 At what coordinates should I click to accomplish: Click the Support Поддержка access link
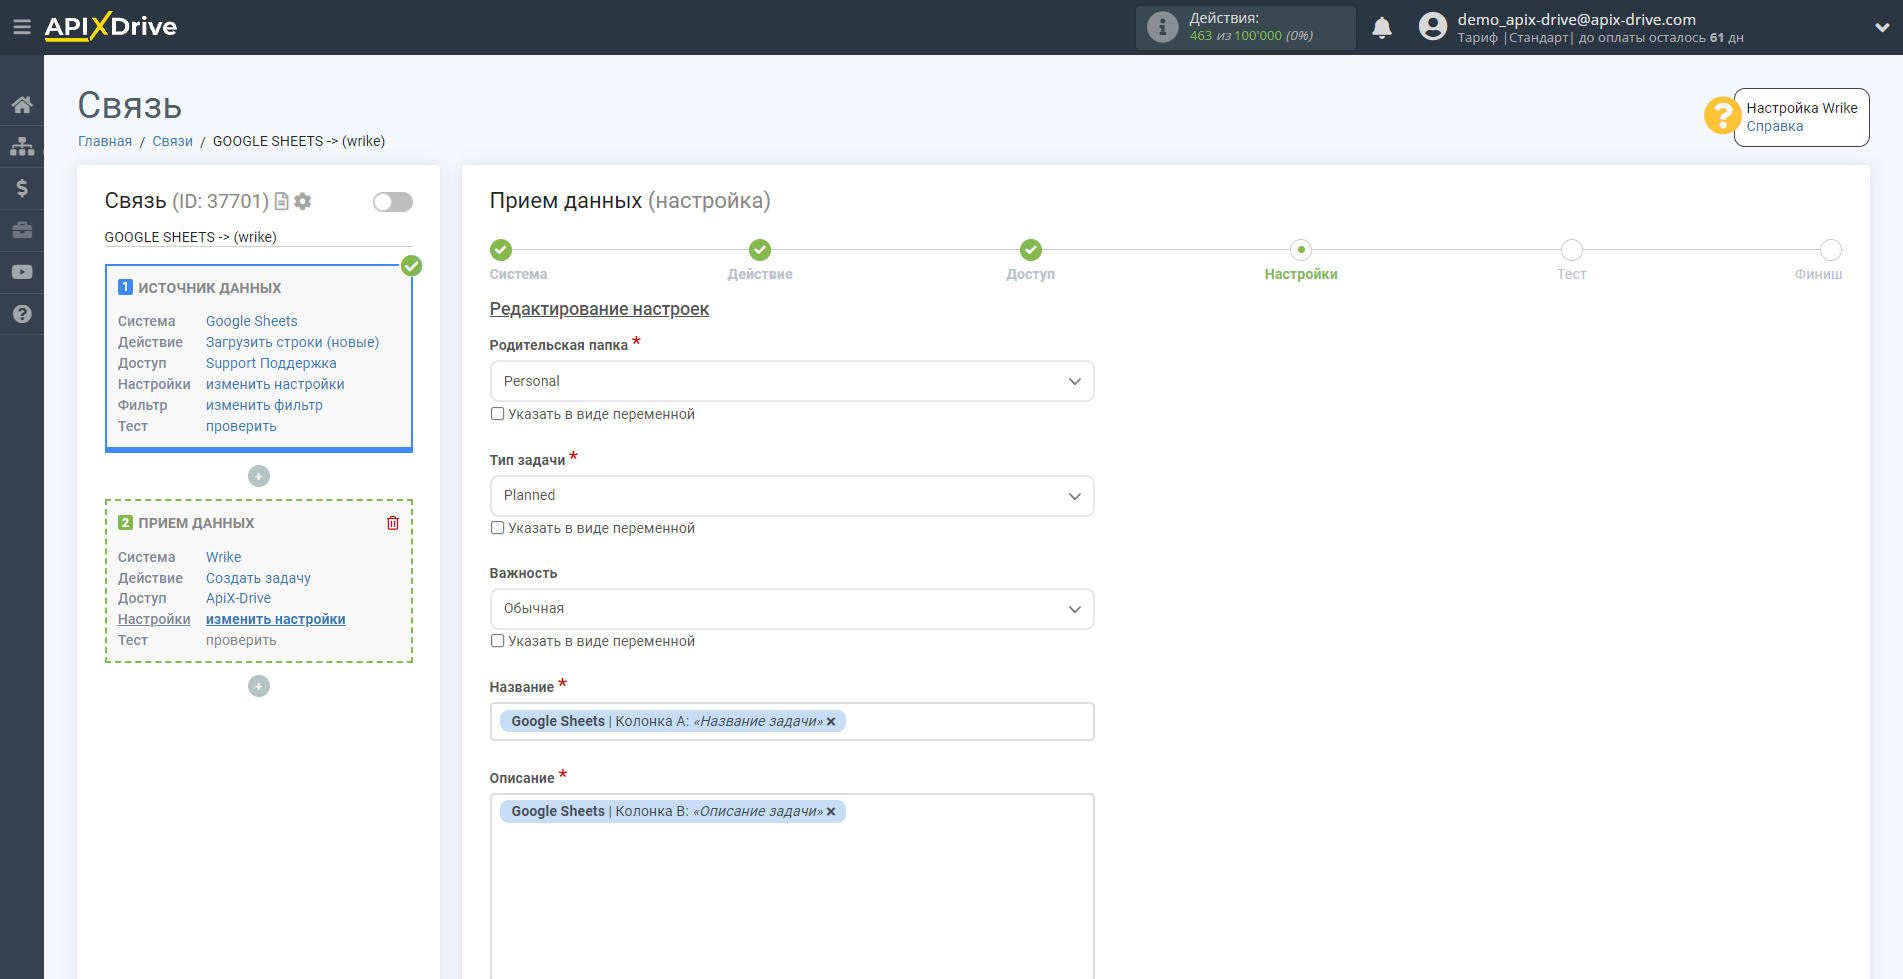[x=271, y=363]
